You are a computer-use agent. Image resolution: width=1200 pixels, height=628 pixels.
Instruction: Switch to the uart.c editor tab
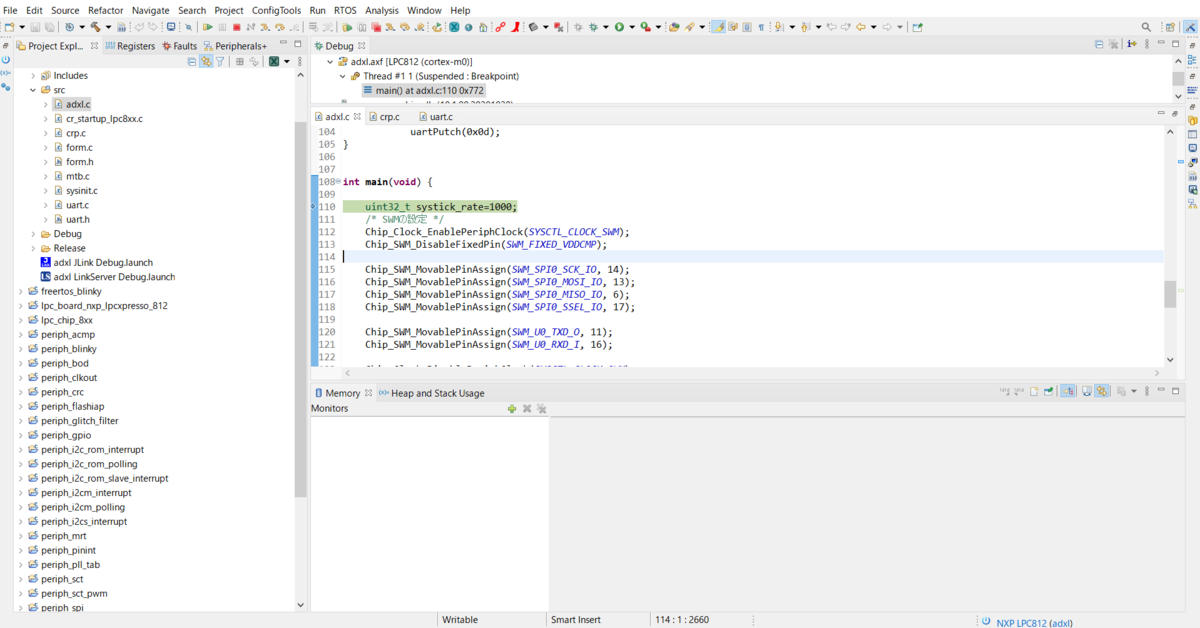coord(441,117)
